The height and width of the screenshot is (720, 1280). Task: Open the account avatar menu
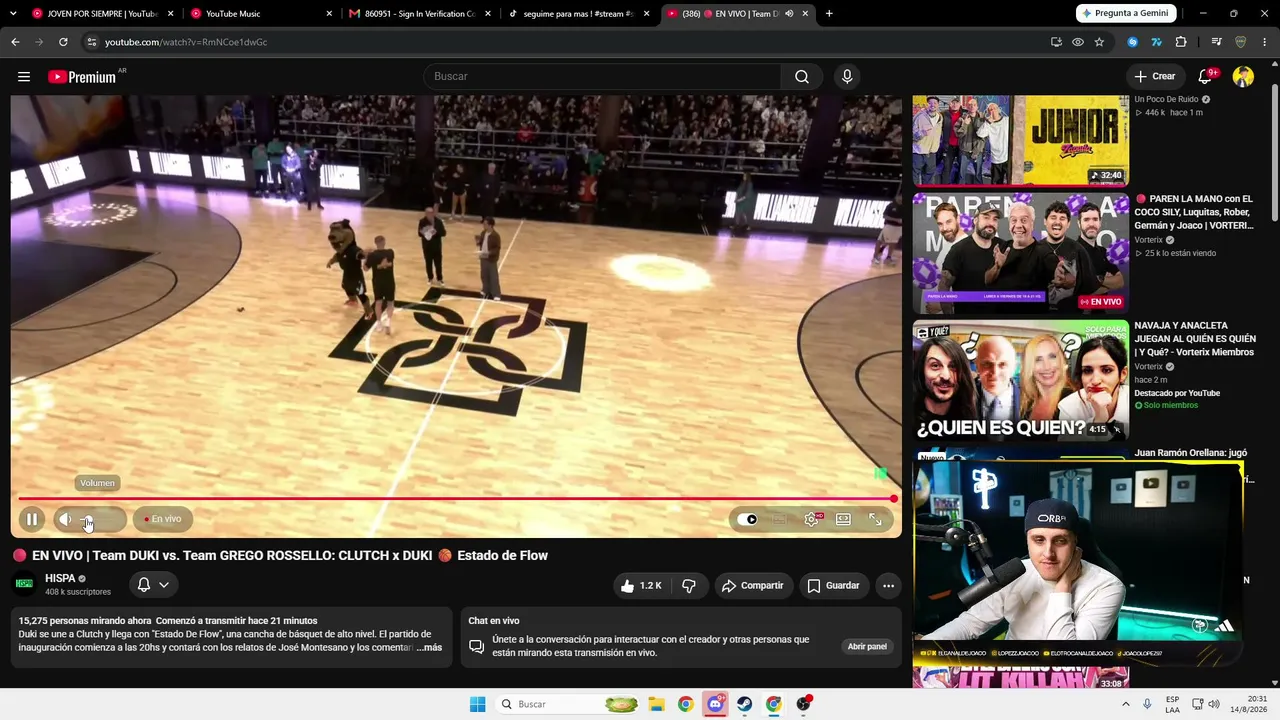pyautogui.click(x=1243, y=77)
